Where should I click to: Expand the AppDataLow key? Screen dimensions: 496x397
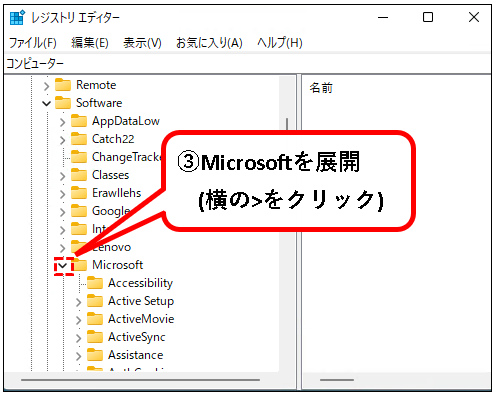[62, 122]
